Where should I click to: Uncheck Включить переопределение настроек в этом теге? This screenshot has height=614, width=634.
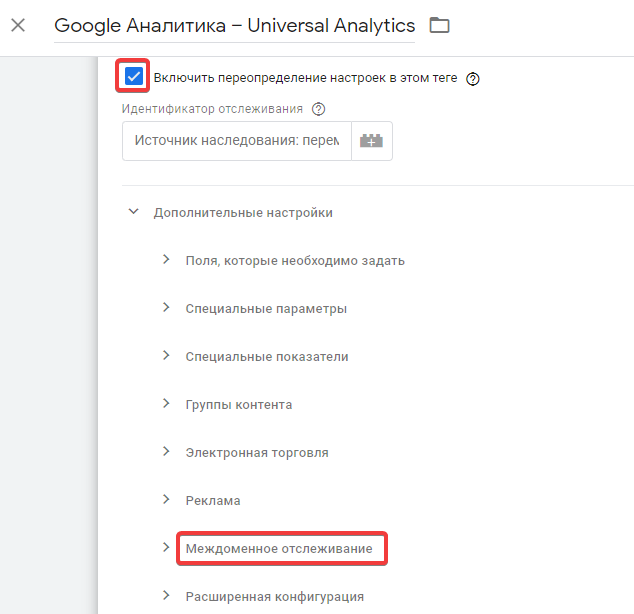click(x=133, y=76)
